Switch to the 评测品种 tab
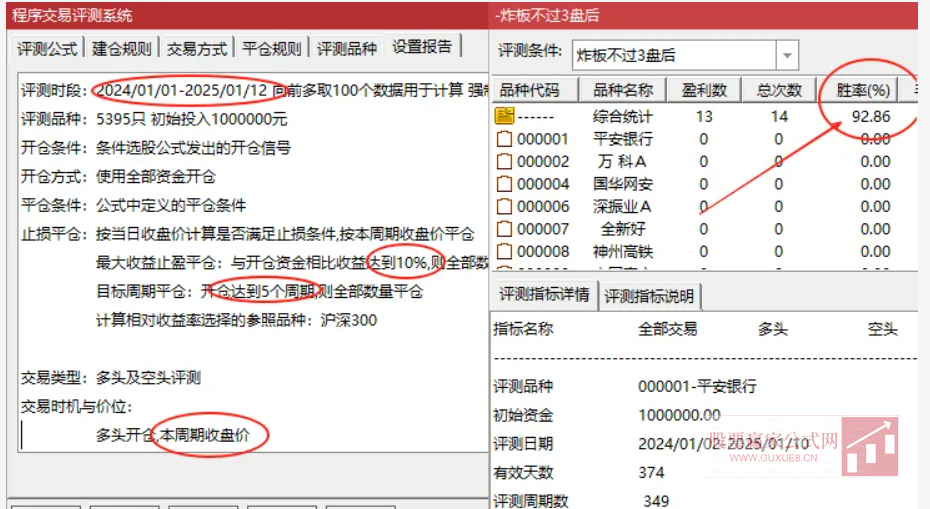This screenshot has width=930, height=509. point(346,49)
